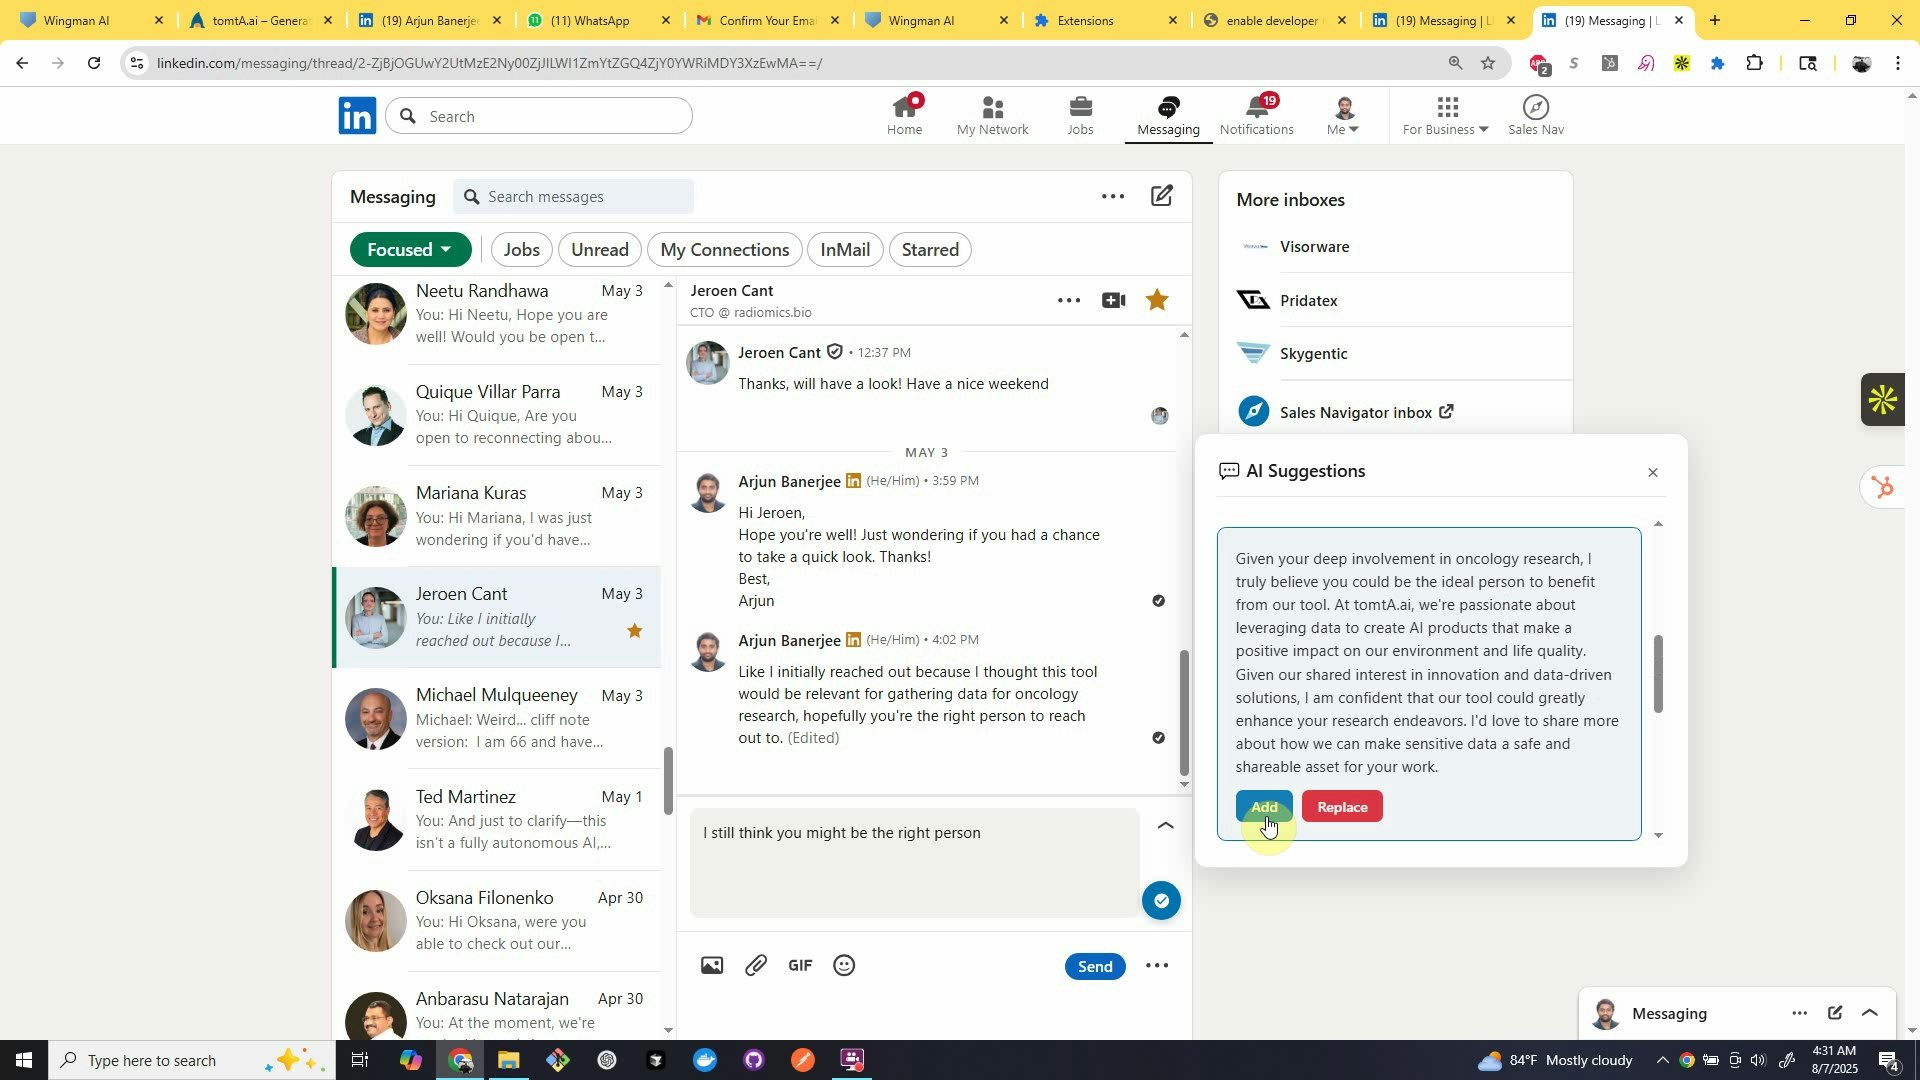
Task: Switch to Extensions browser tab
Action: [1105, 20]
